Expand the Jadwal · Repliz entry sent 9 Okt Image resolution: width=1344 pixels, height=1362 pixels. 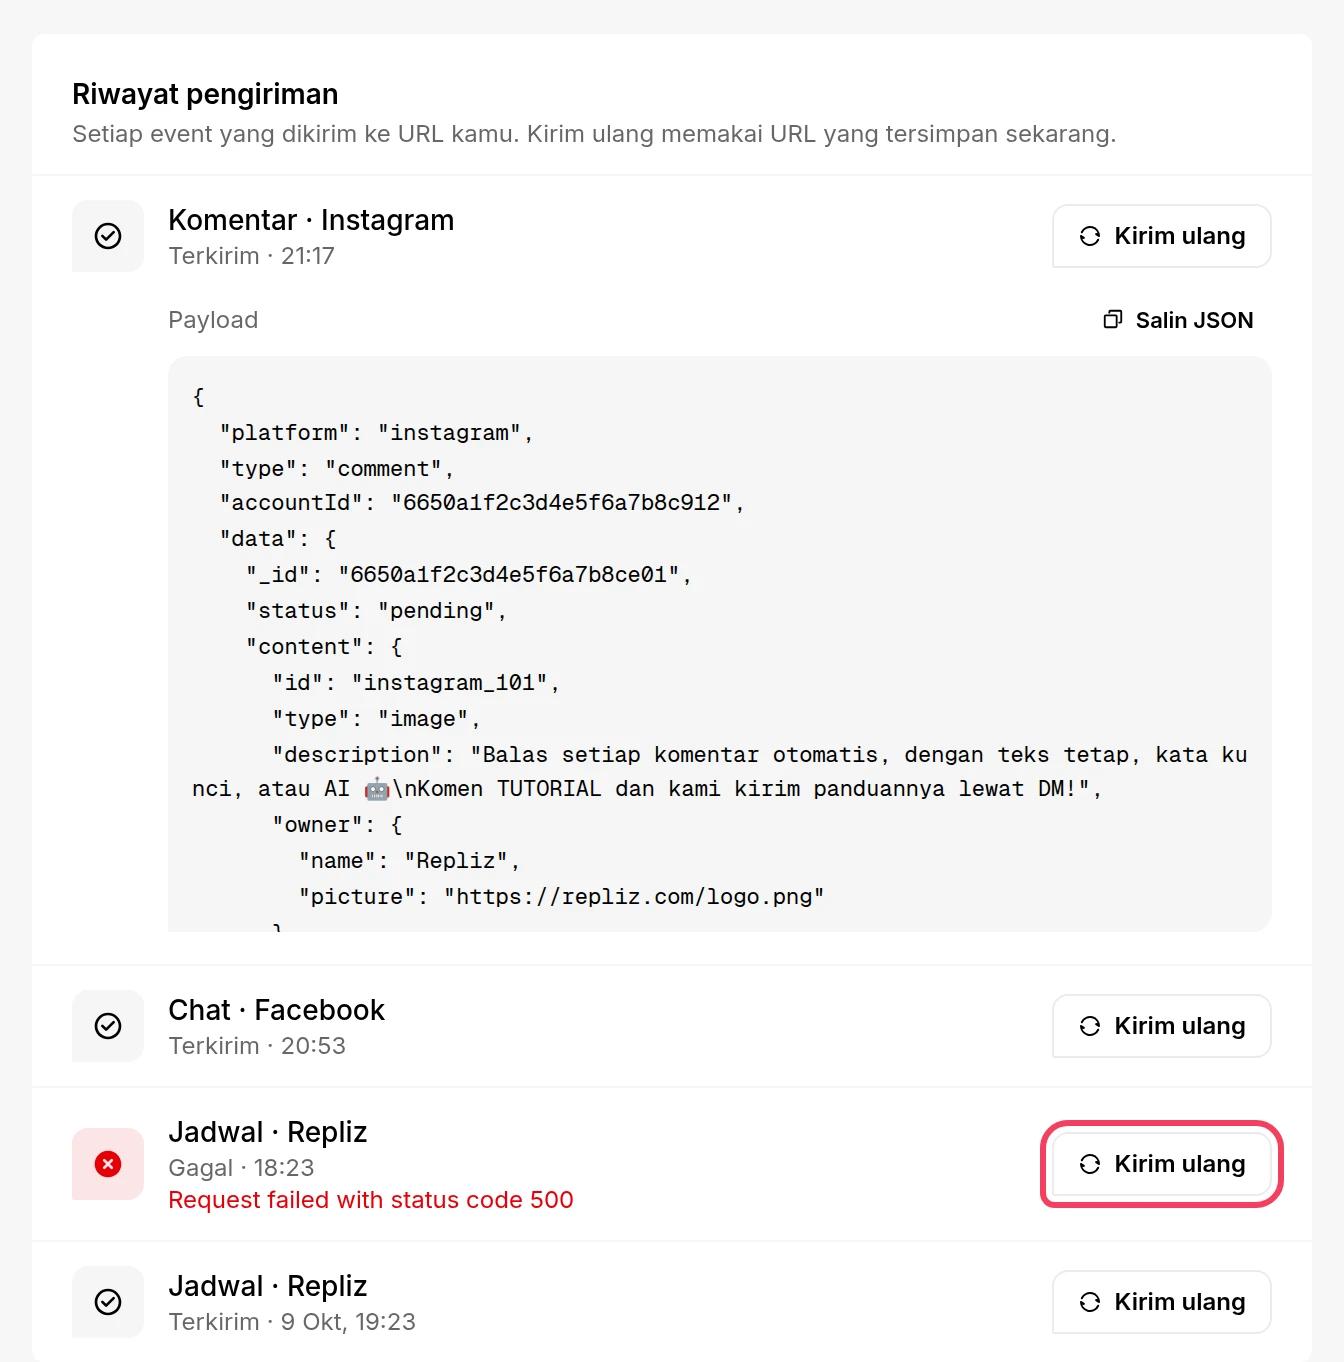tap(268, 1286)
